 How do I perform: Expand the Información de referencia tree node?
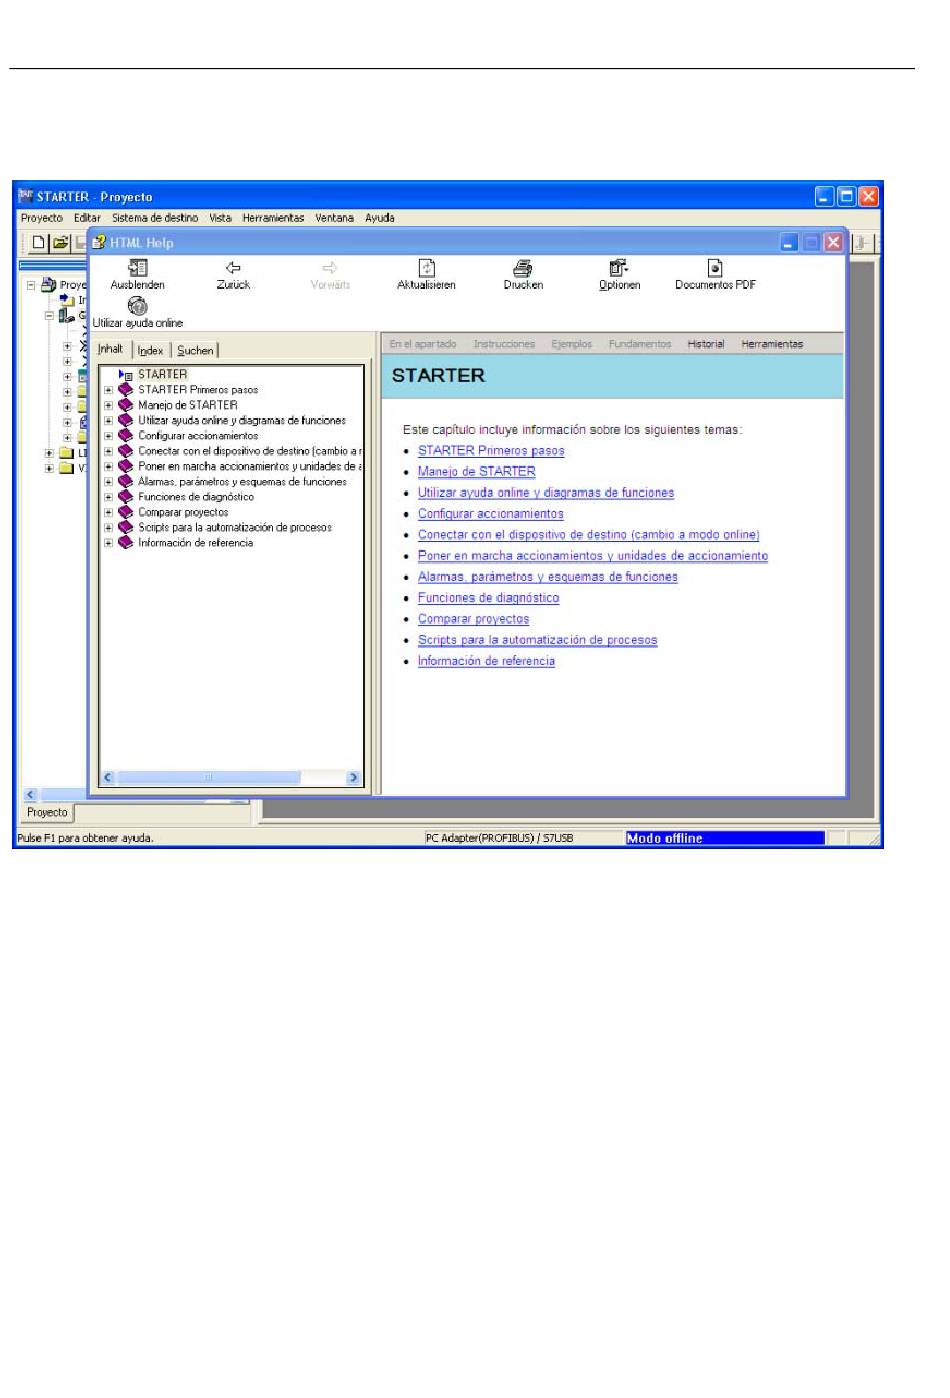pos(108,543)
